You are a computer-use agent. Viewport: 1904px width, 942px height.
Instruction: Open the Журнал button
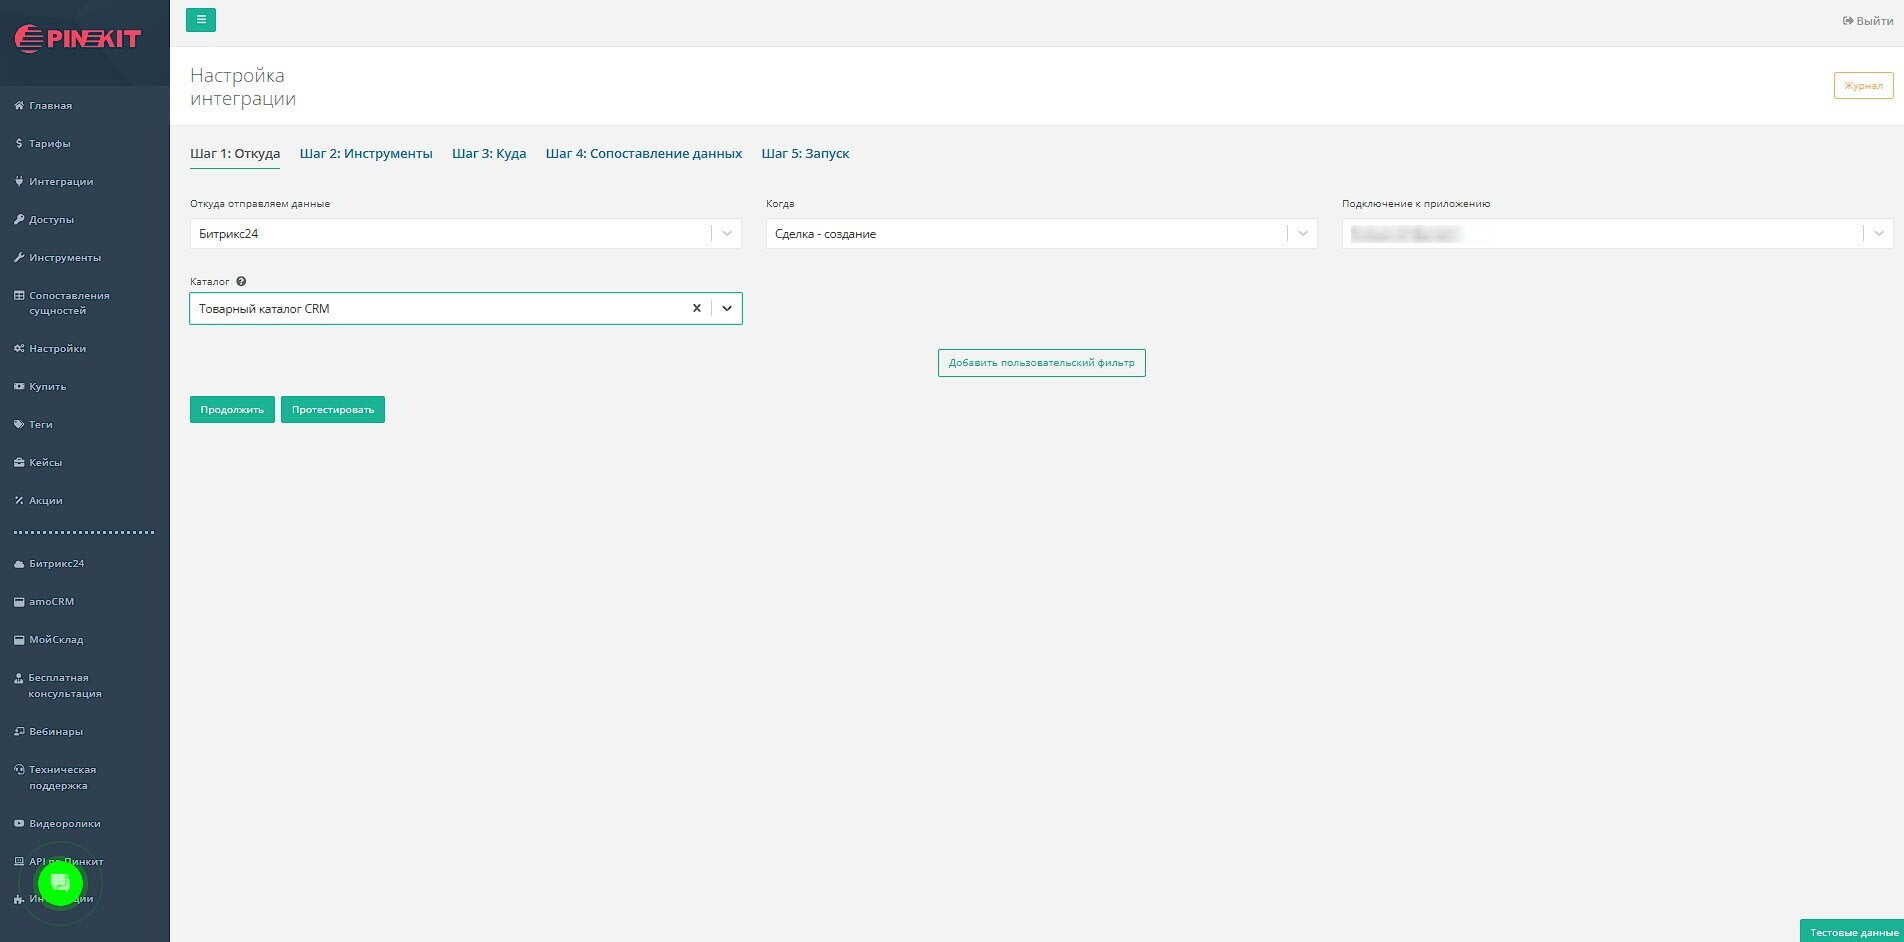1863,86
